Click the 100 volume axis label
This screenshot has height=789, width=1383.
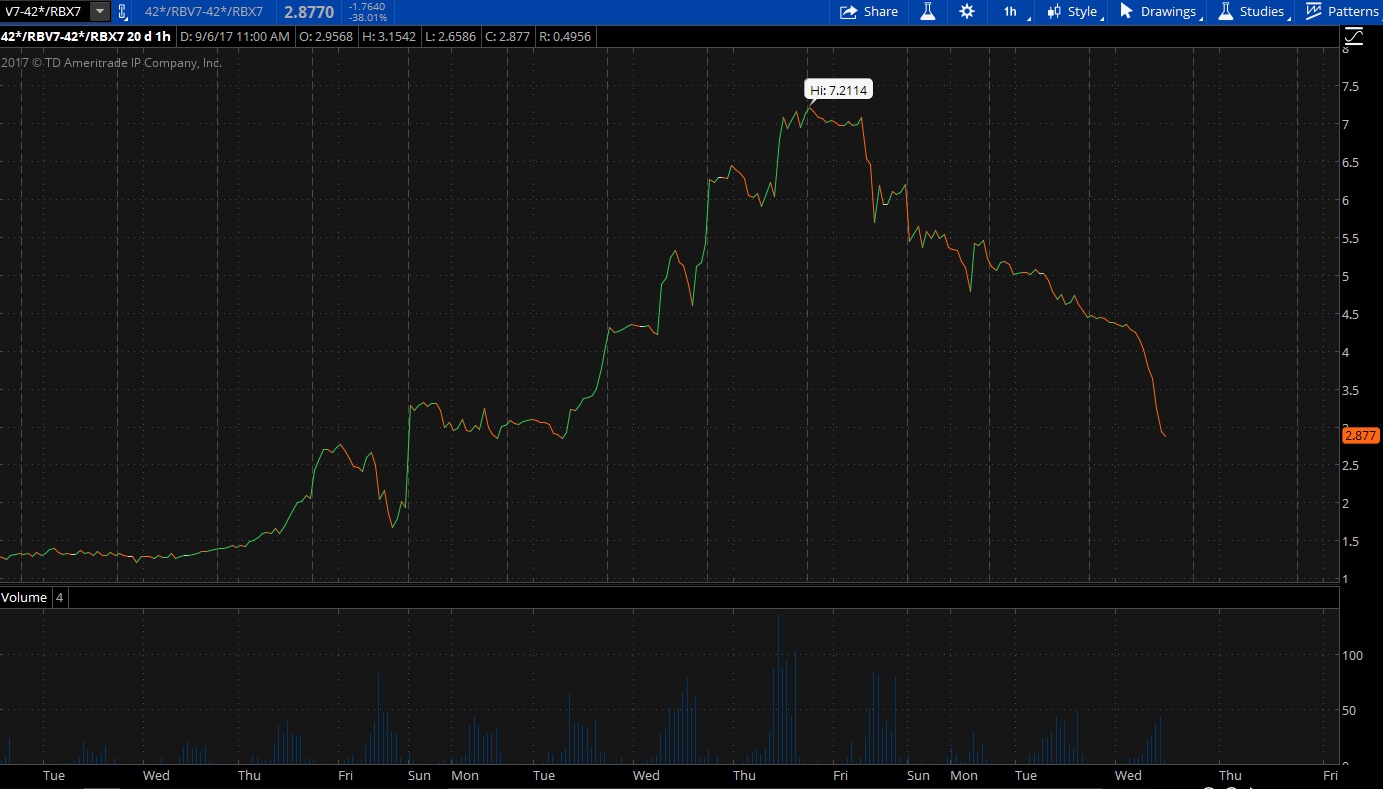click(x=1353, y=655)
